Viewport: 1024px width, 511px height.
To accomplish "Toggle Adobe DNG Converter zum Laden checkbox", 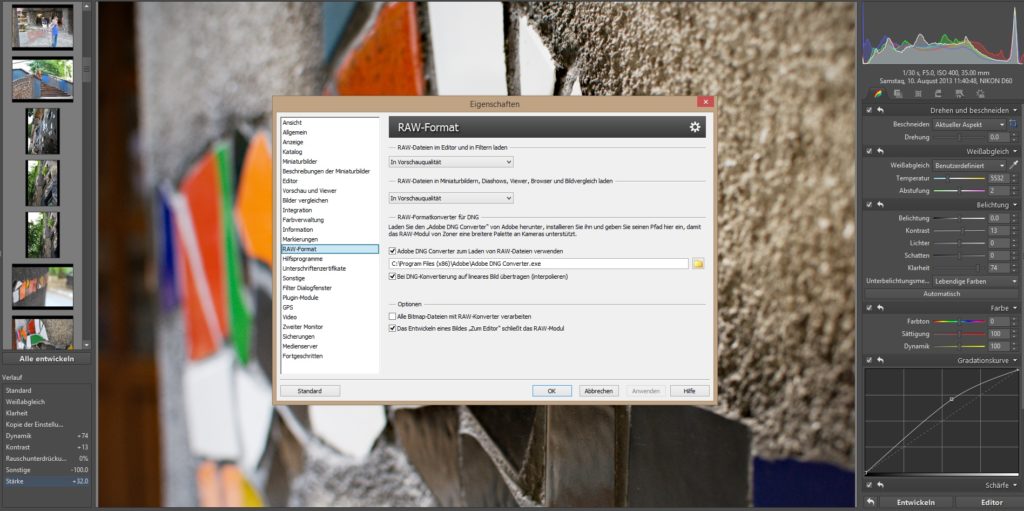I will click(x=392, y=251).
